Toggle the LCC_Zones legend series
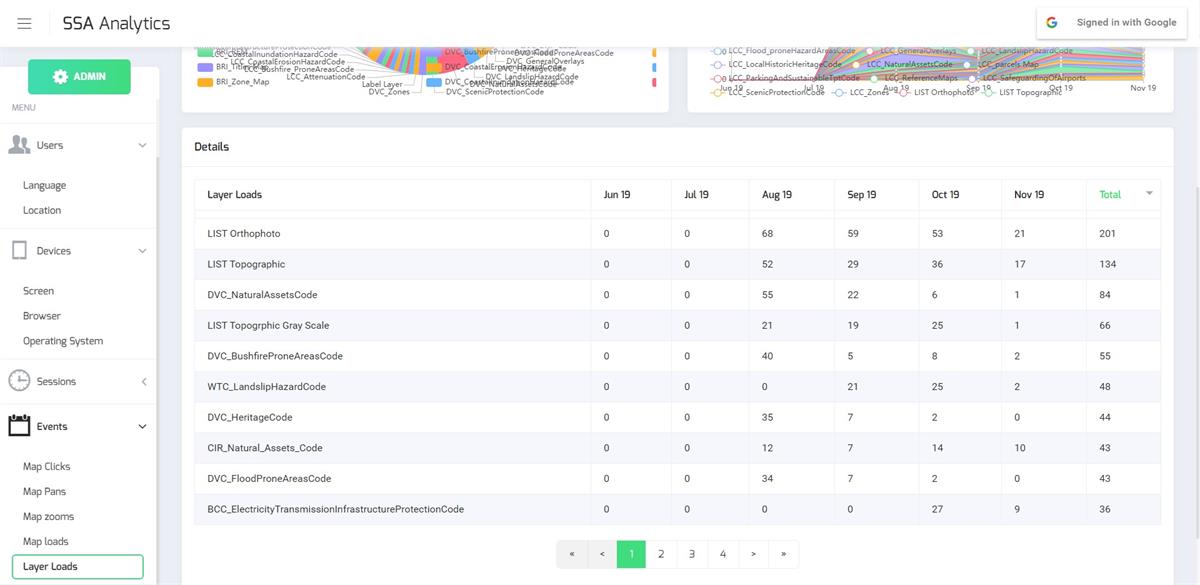This screenshot has height=585, width=1200. click(861, 93)
